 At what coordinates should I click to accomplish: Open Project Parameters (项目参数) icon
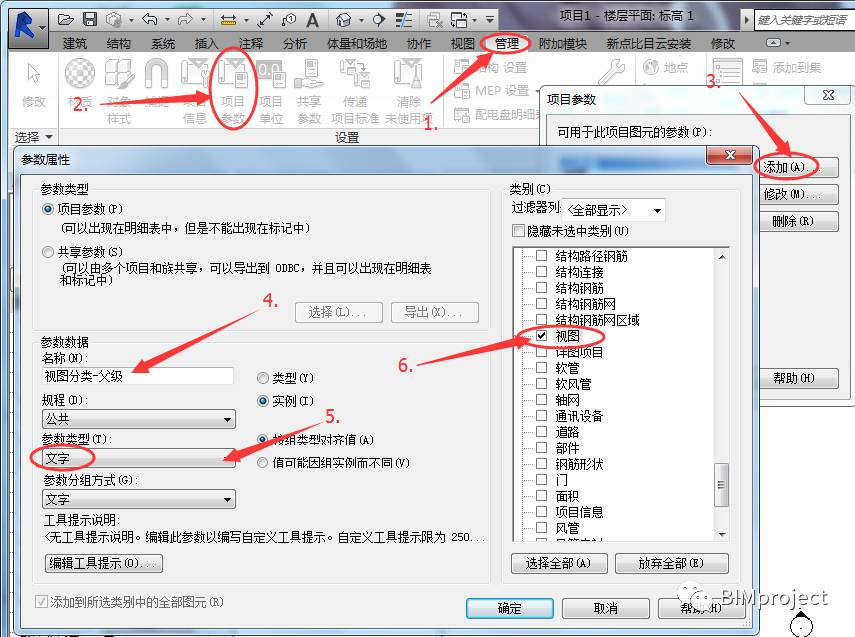[233, 73]
